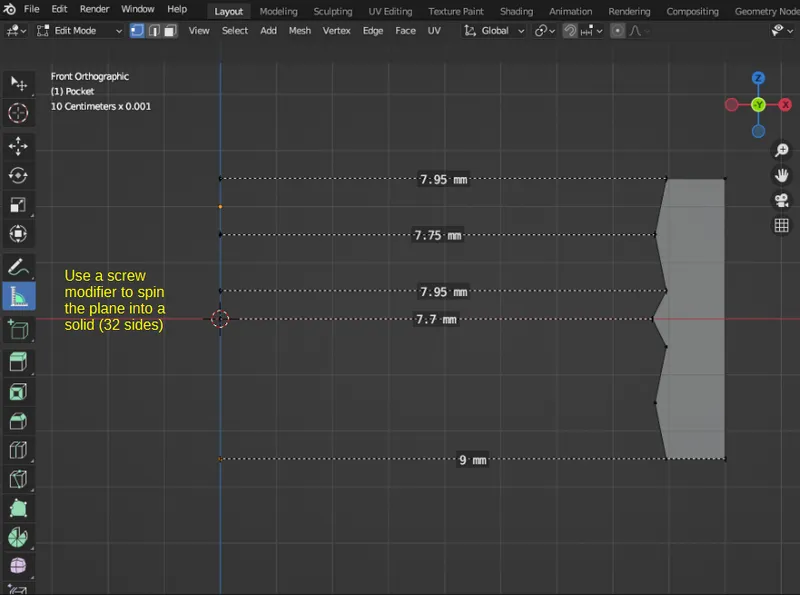Select the Scale tool

[x=18, y=205]
